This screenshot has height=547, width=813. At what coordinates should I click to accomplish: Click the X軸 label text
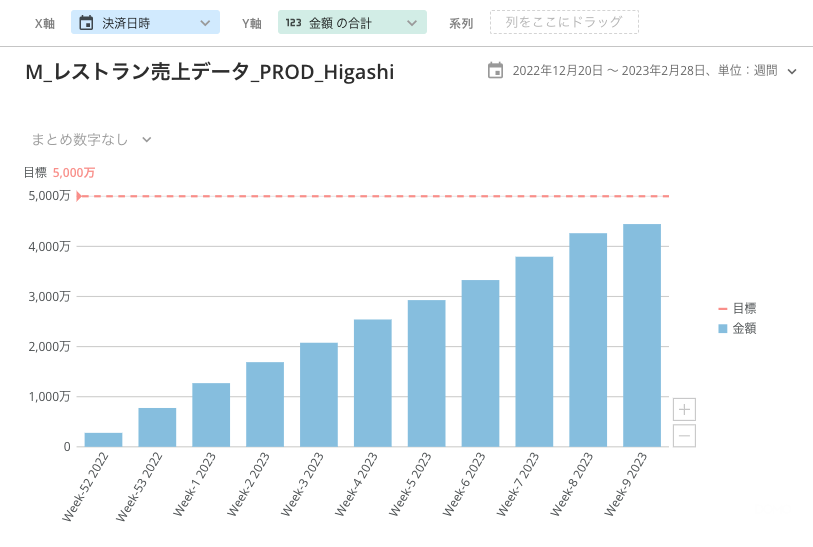click(45, 23)
